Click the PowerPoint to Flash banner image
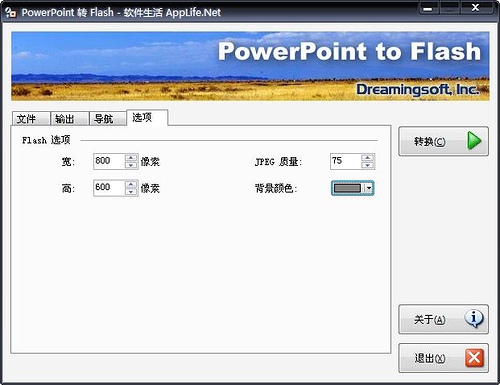The width and height of the screenshot is (500, 385). tap(250, 66)
